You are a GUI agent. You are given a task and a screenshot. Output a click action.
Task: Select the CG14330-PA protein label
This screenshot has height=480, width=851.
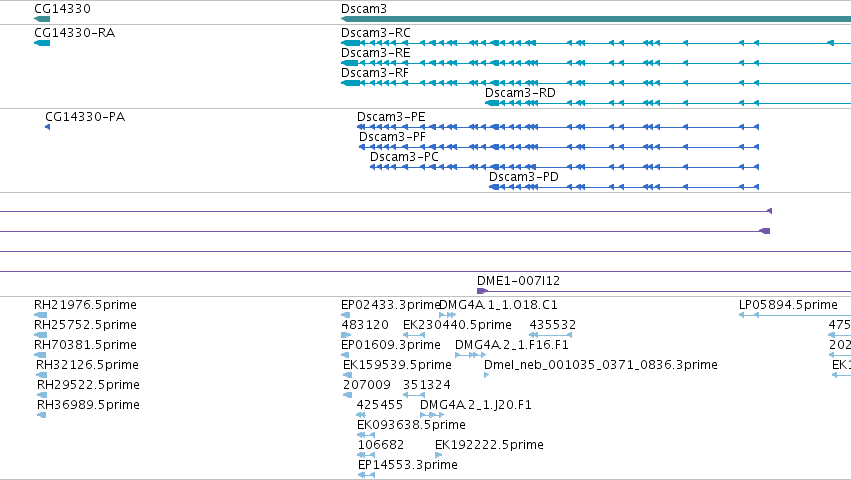tap(85, 117)
